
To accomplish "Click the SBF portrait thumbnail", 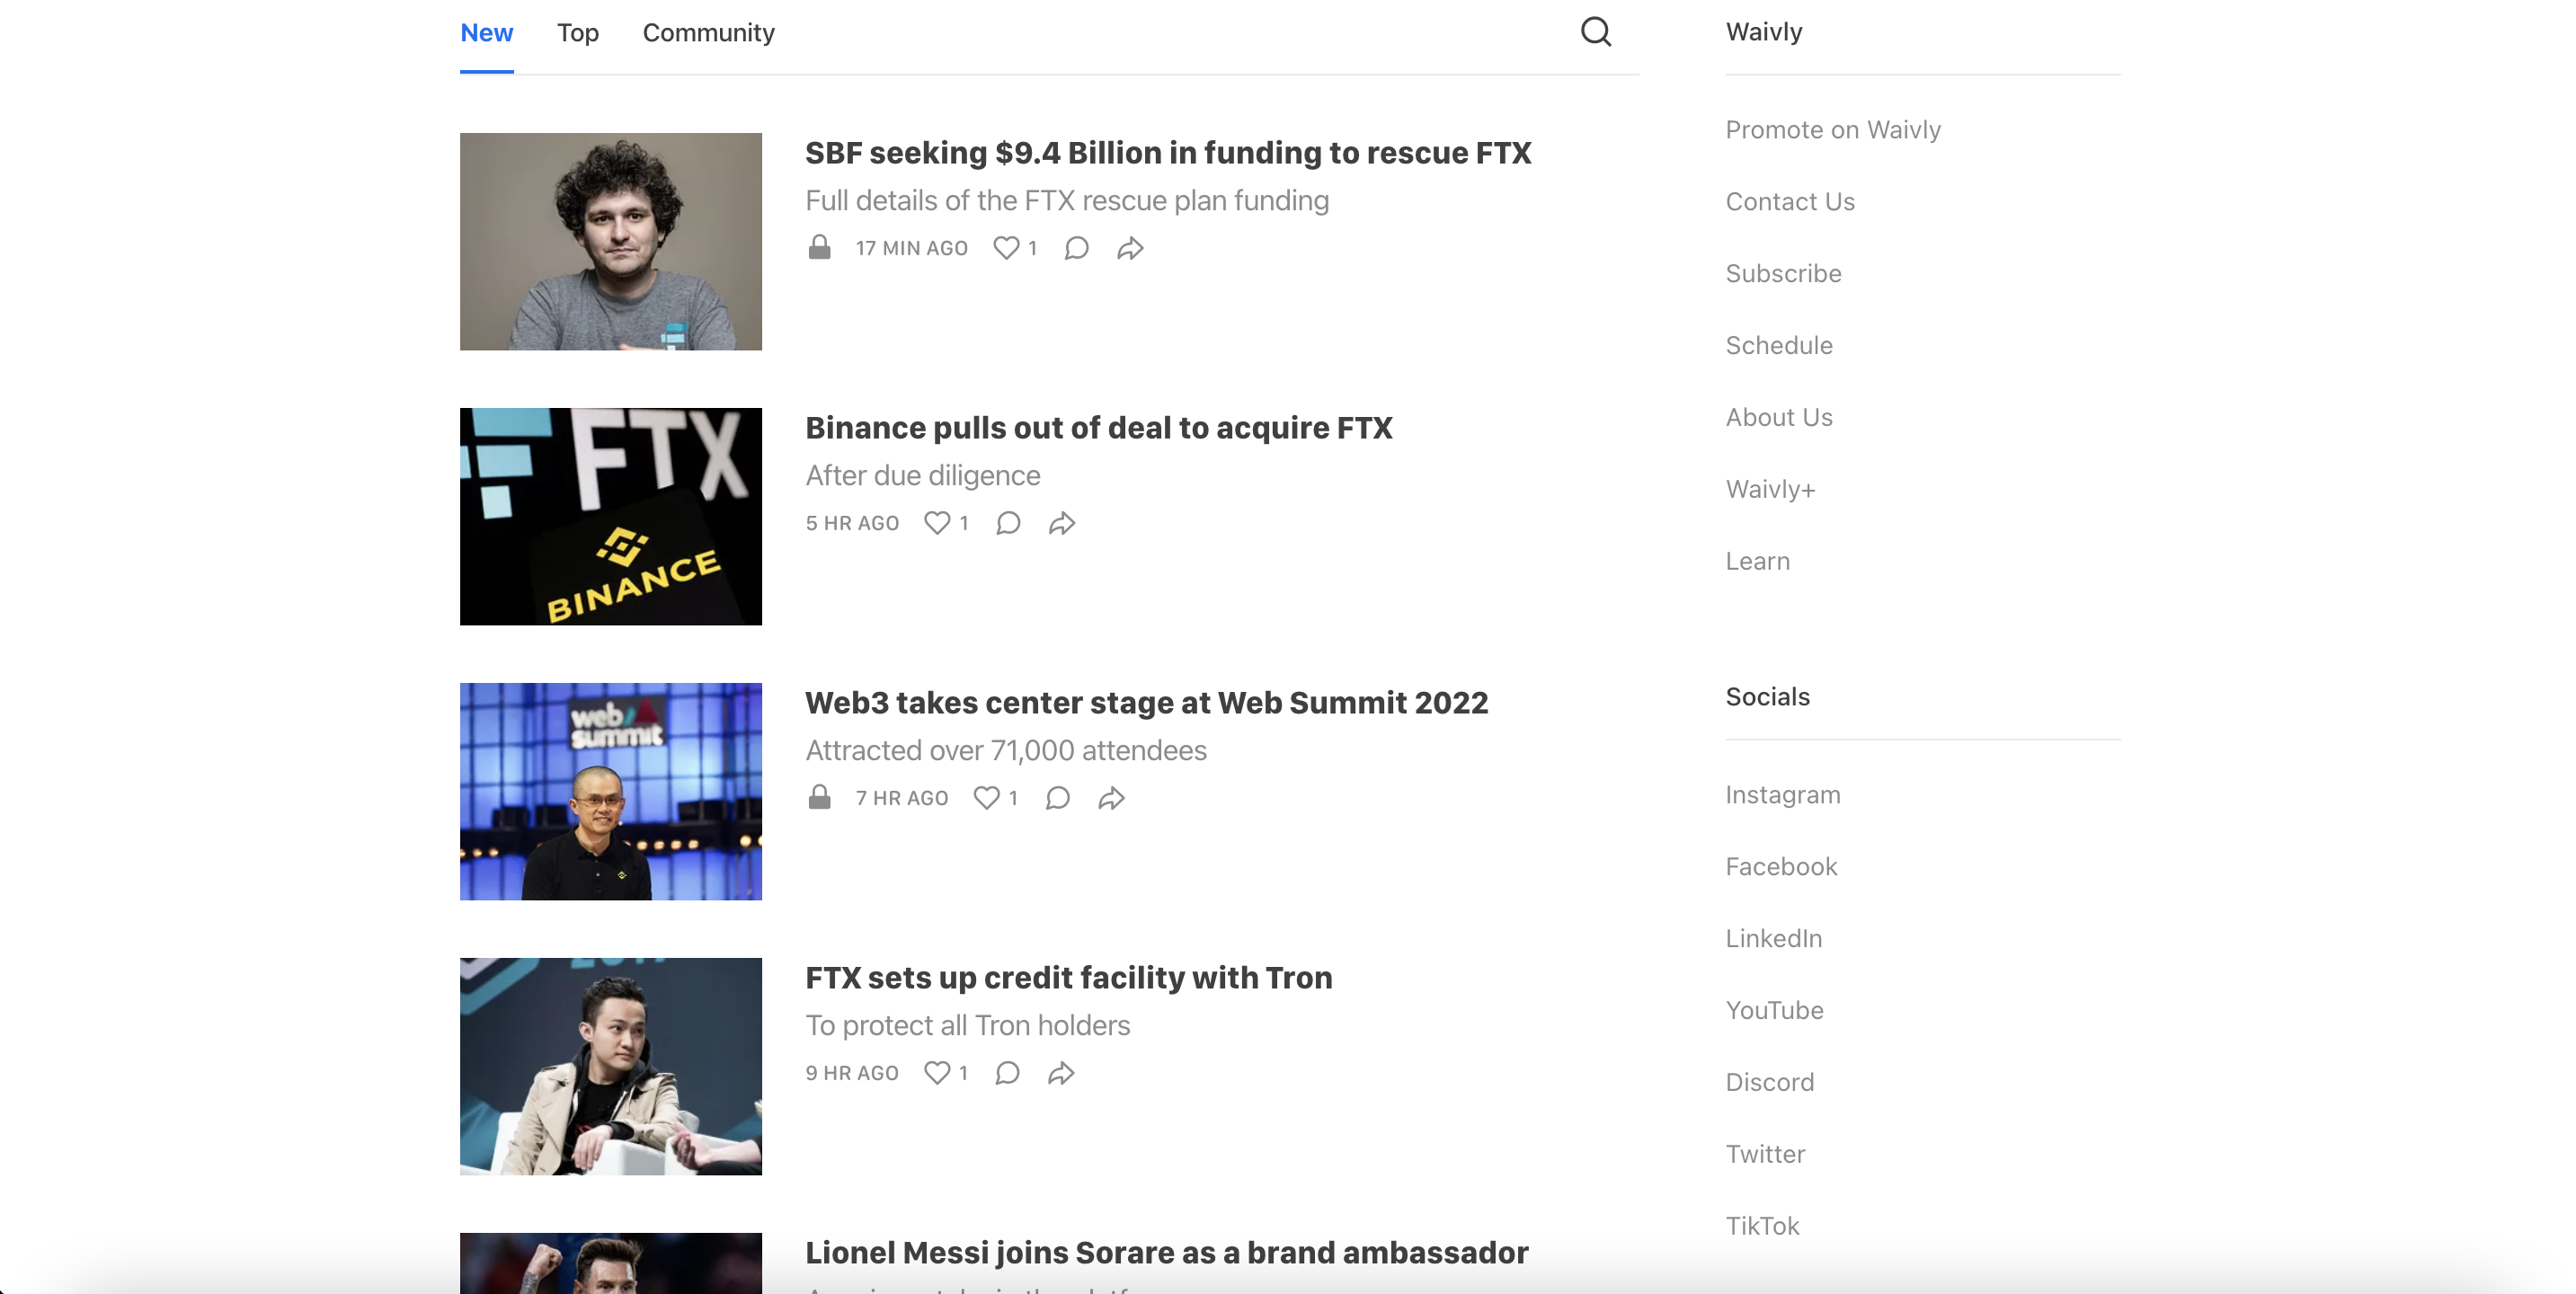I will [x=611, y=242].
